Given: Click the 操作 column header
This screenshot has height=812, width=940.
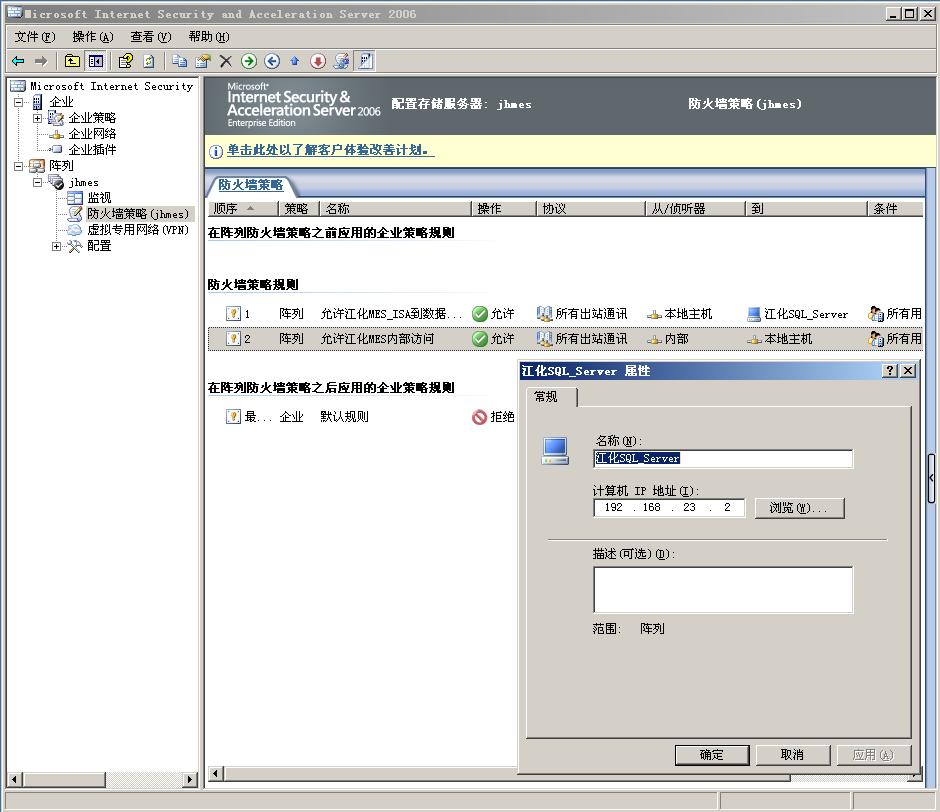Looking at the screenshot, I should (504, 209).
